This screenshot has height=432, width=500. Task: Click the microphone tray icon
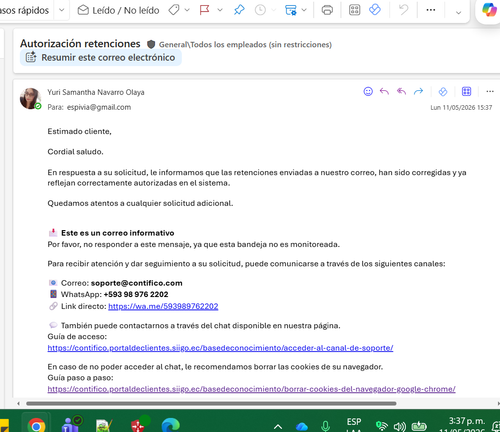click(x=325, y=426)
